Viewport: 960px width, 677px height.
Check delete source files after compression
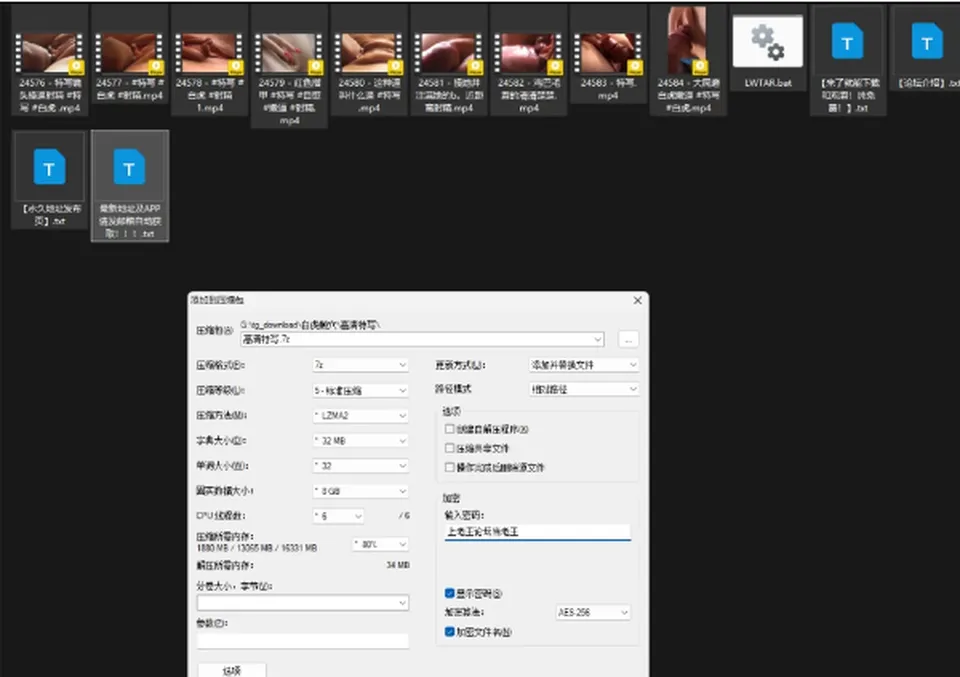point(449,467)
